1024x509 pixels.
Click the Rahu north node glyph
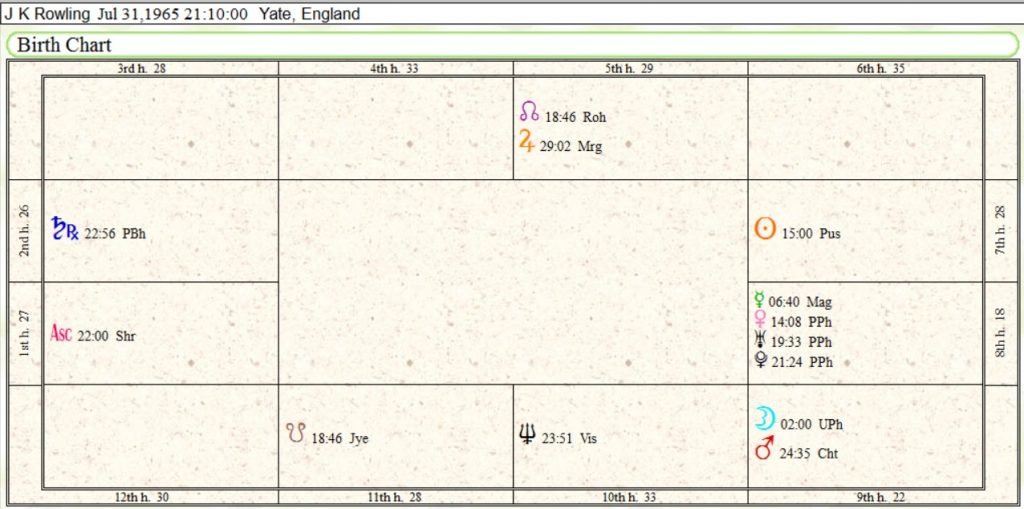(x=529, y=112)
